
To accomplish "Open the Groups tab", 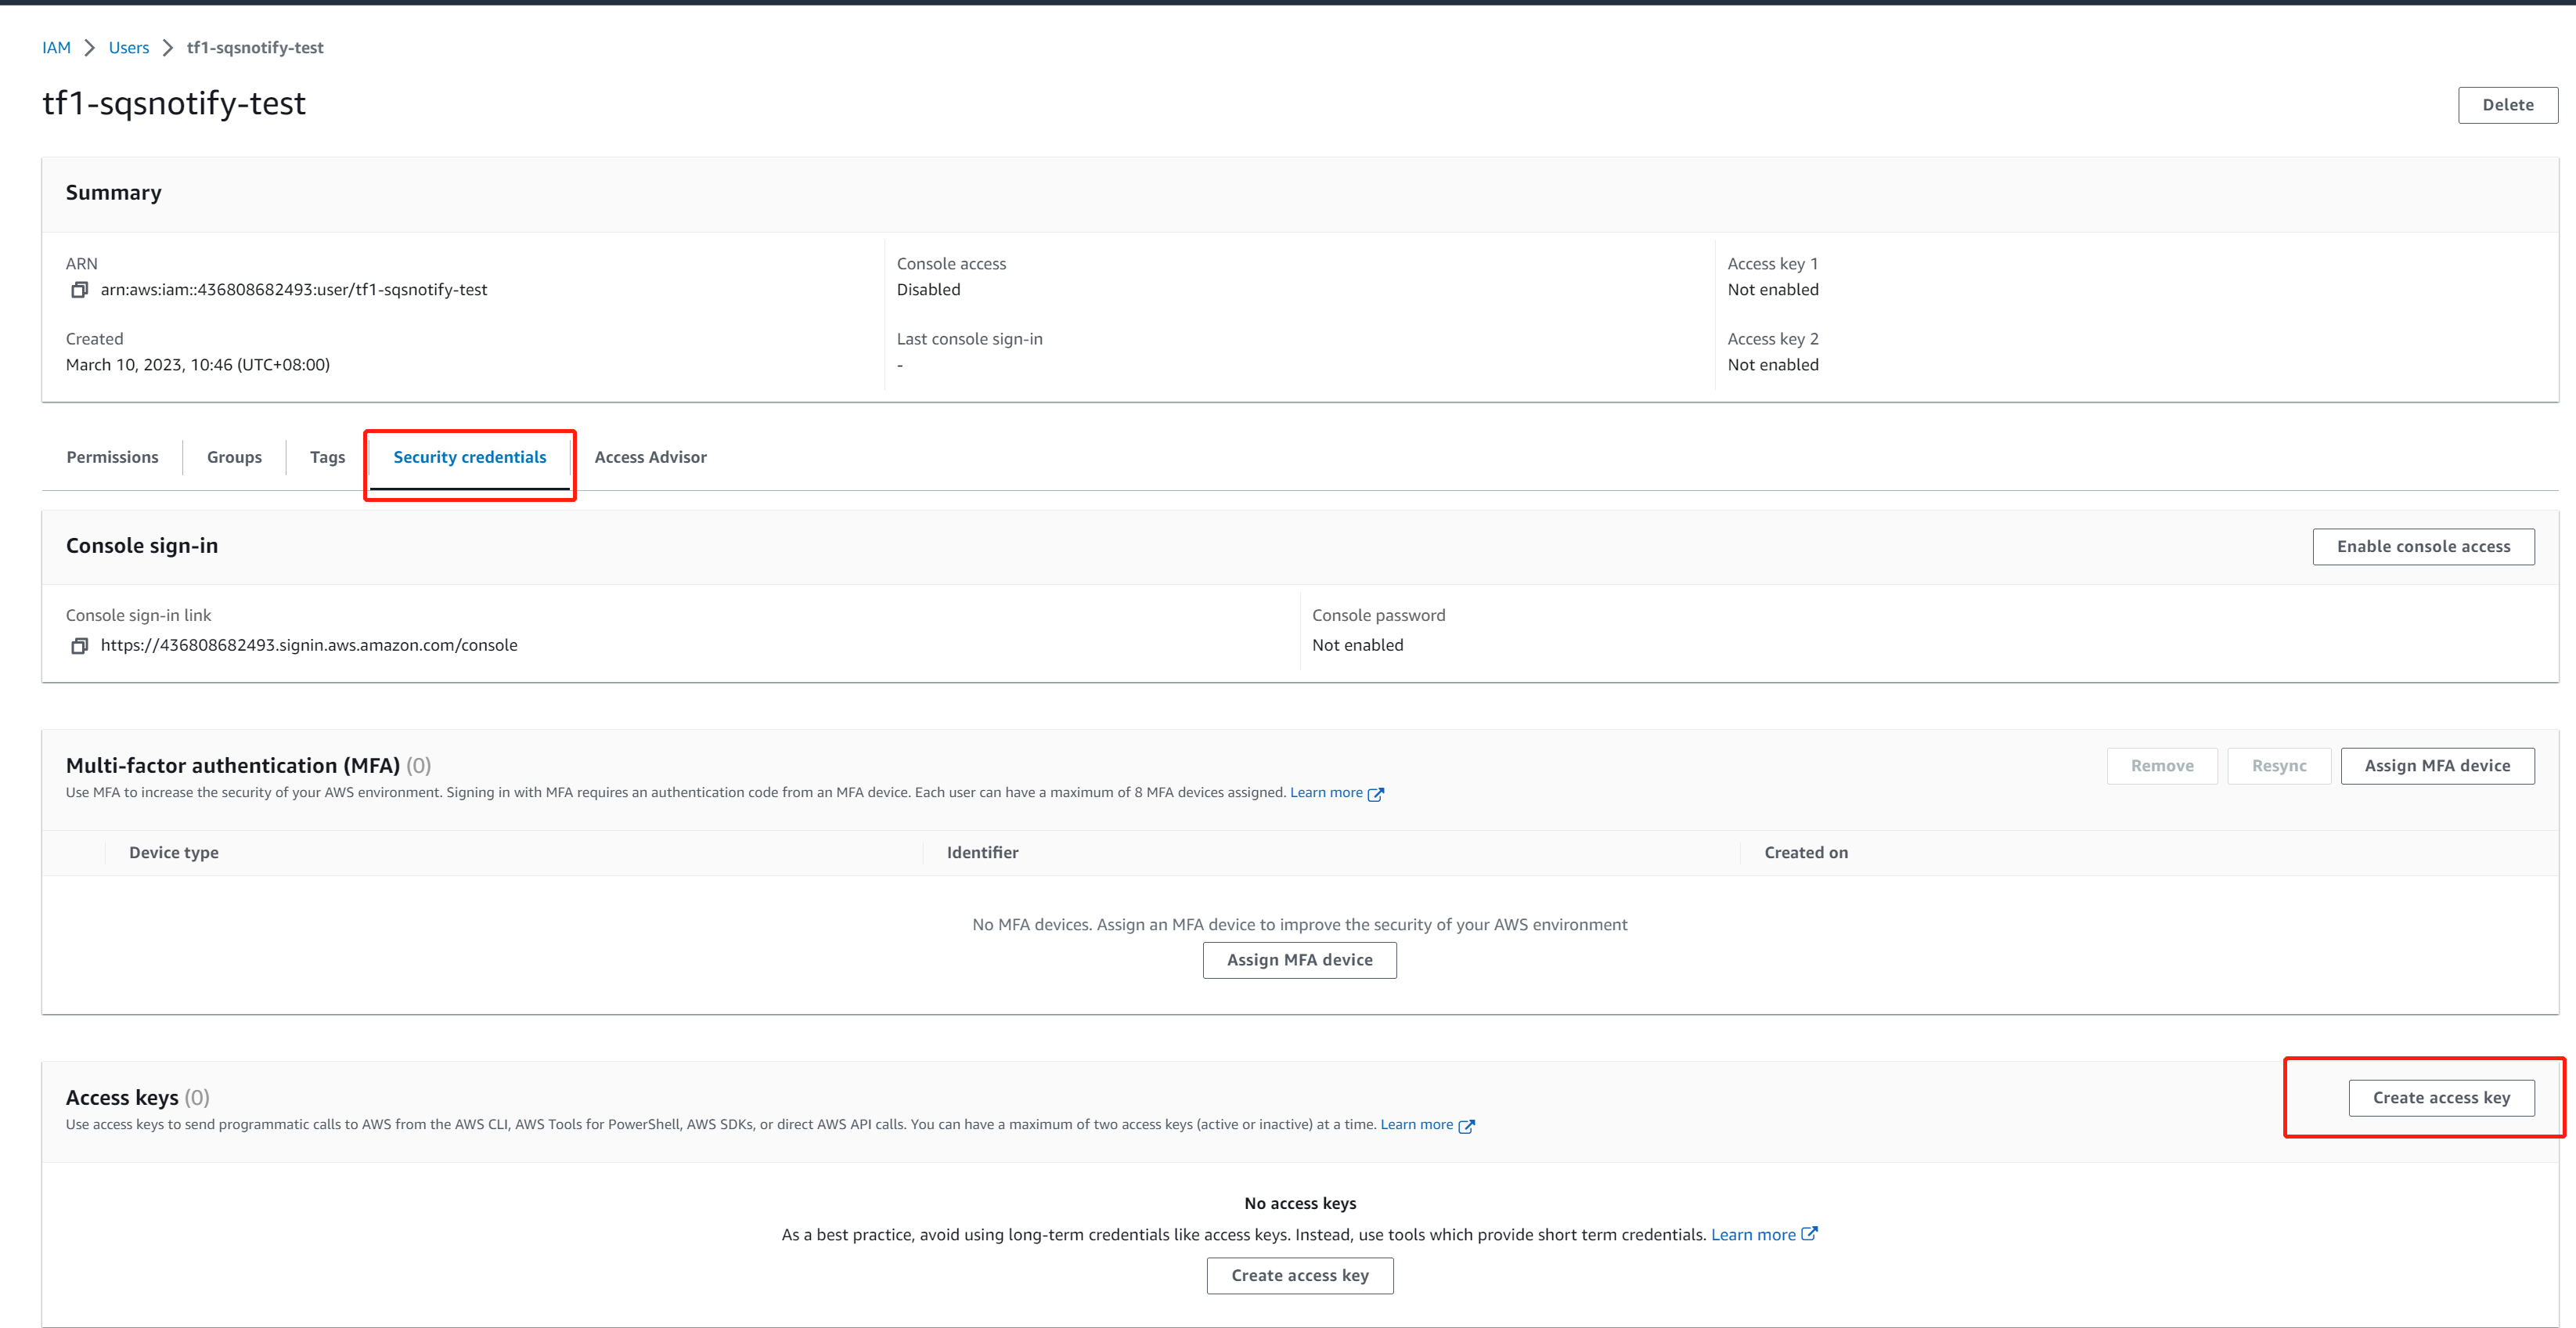I will [x=234, y=457].
